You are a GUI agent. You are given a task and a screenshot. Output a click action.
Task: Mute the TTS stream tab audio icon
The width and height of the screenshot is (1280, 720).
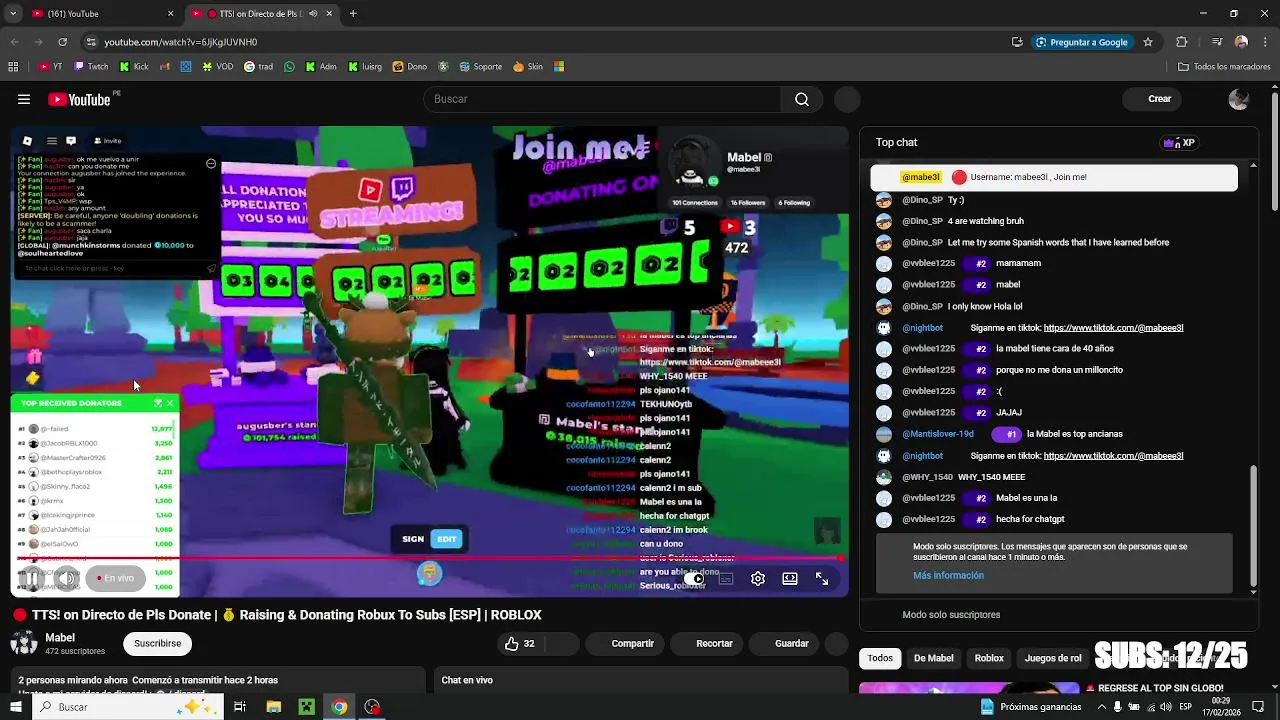[x=313, y=14]
